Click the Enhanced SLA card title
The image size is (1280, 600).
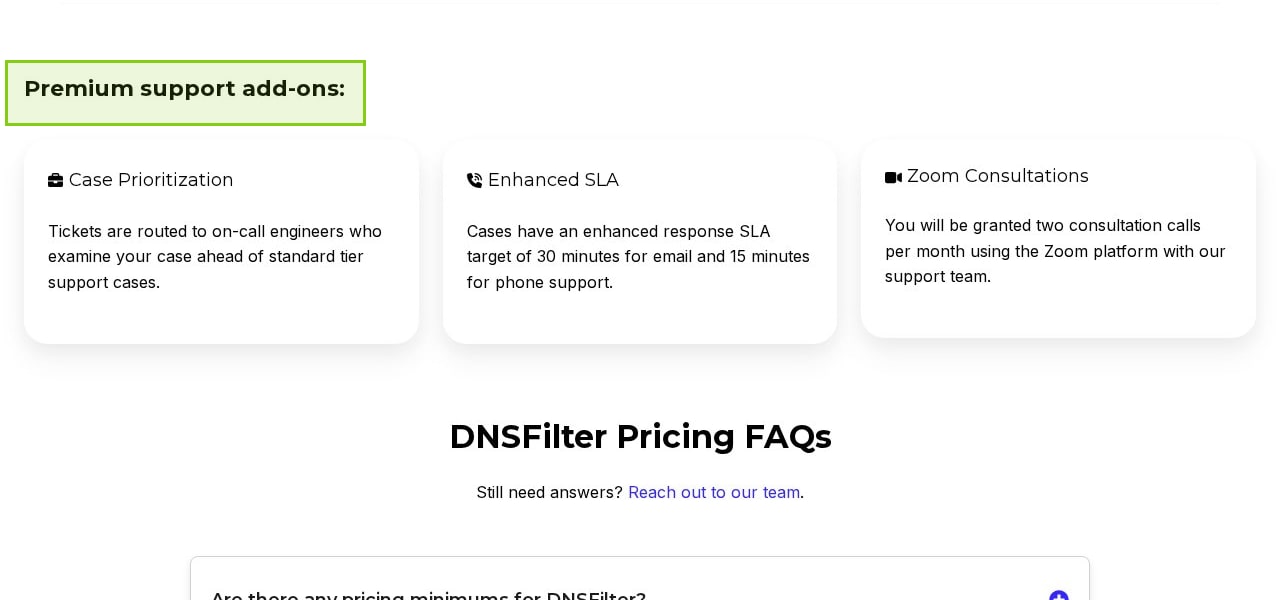click(553, 180)
